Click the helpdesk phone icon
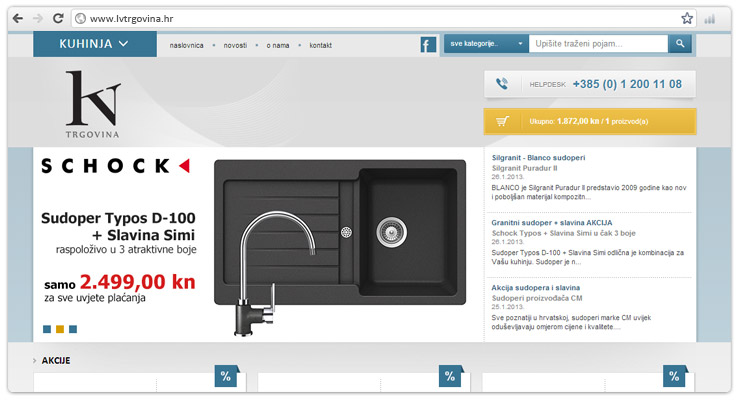Viewport: 740px width, 400px height. 501,84
